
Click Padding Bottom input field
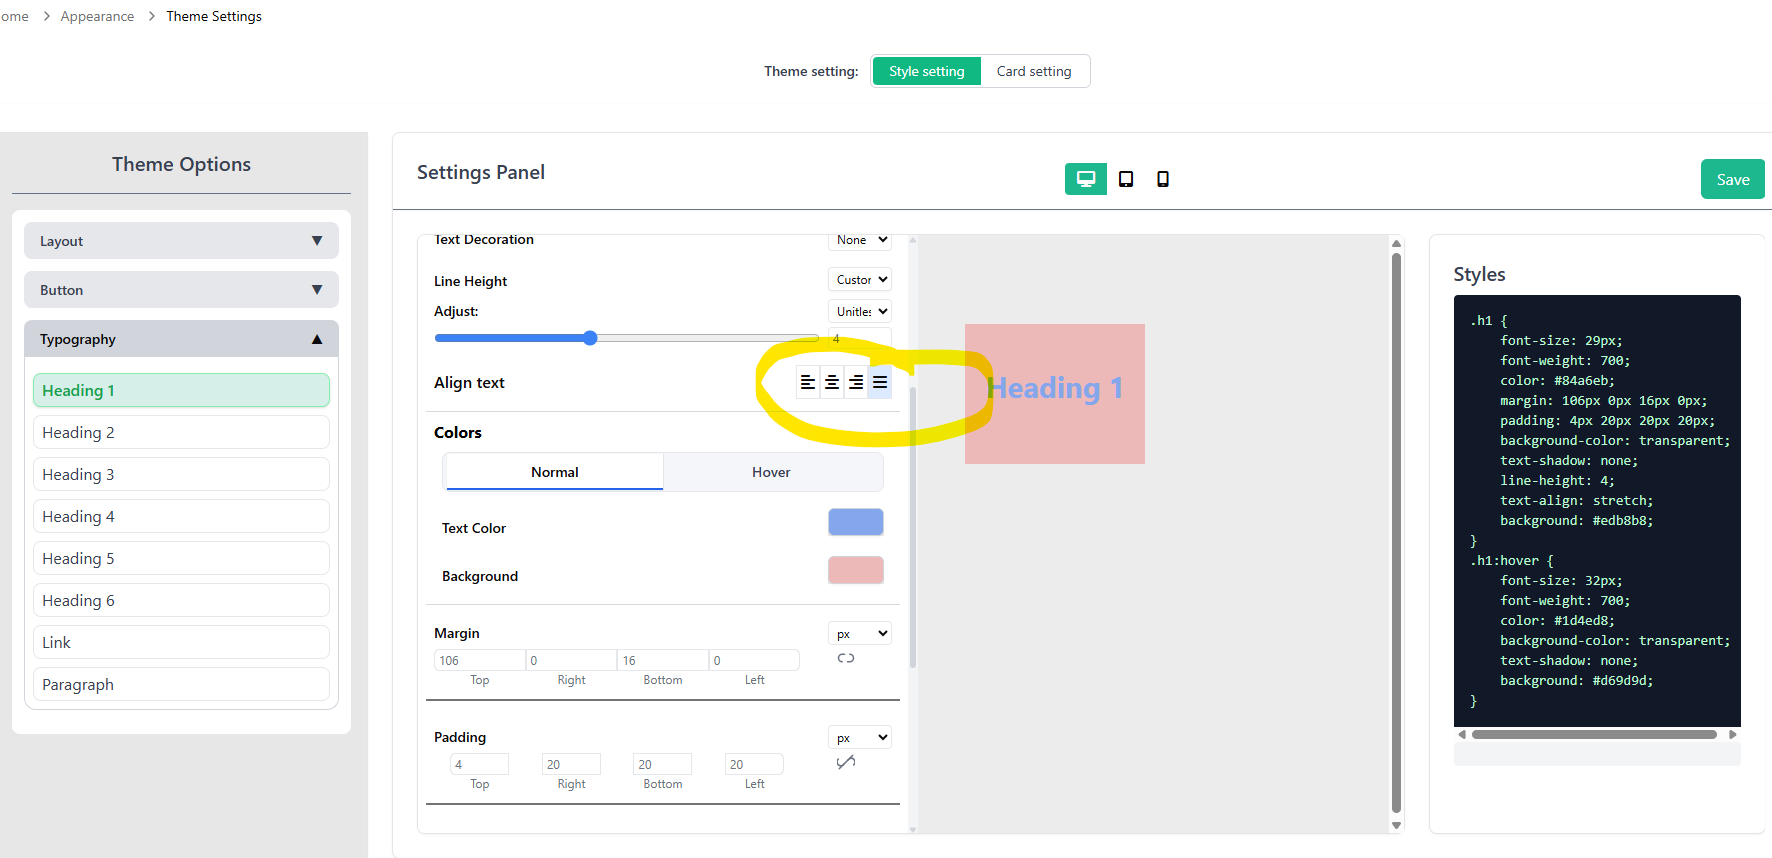point(663,764)
